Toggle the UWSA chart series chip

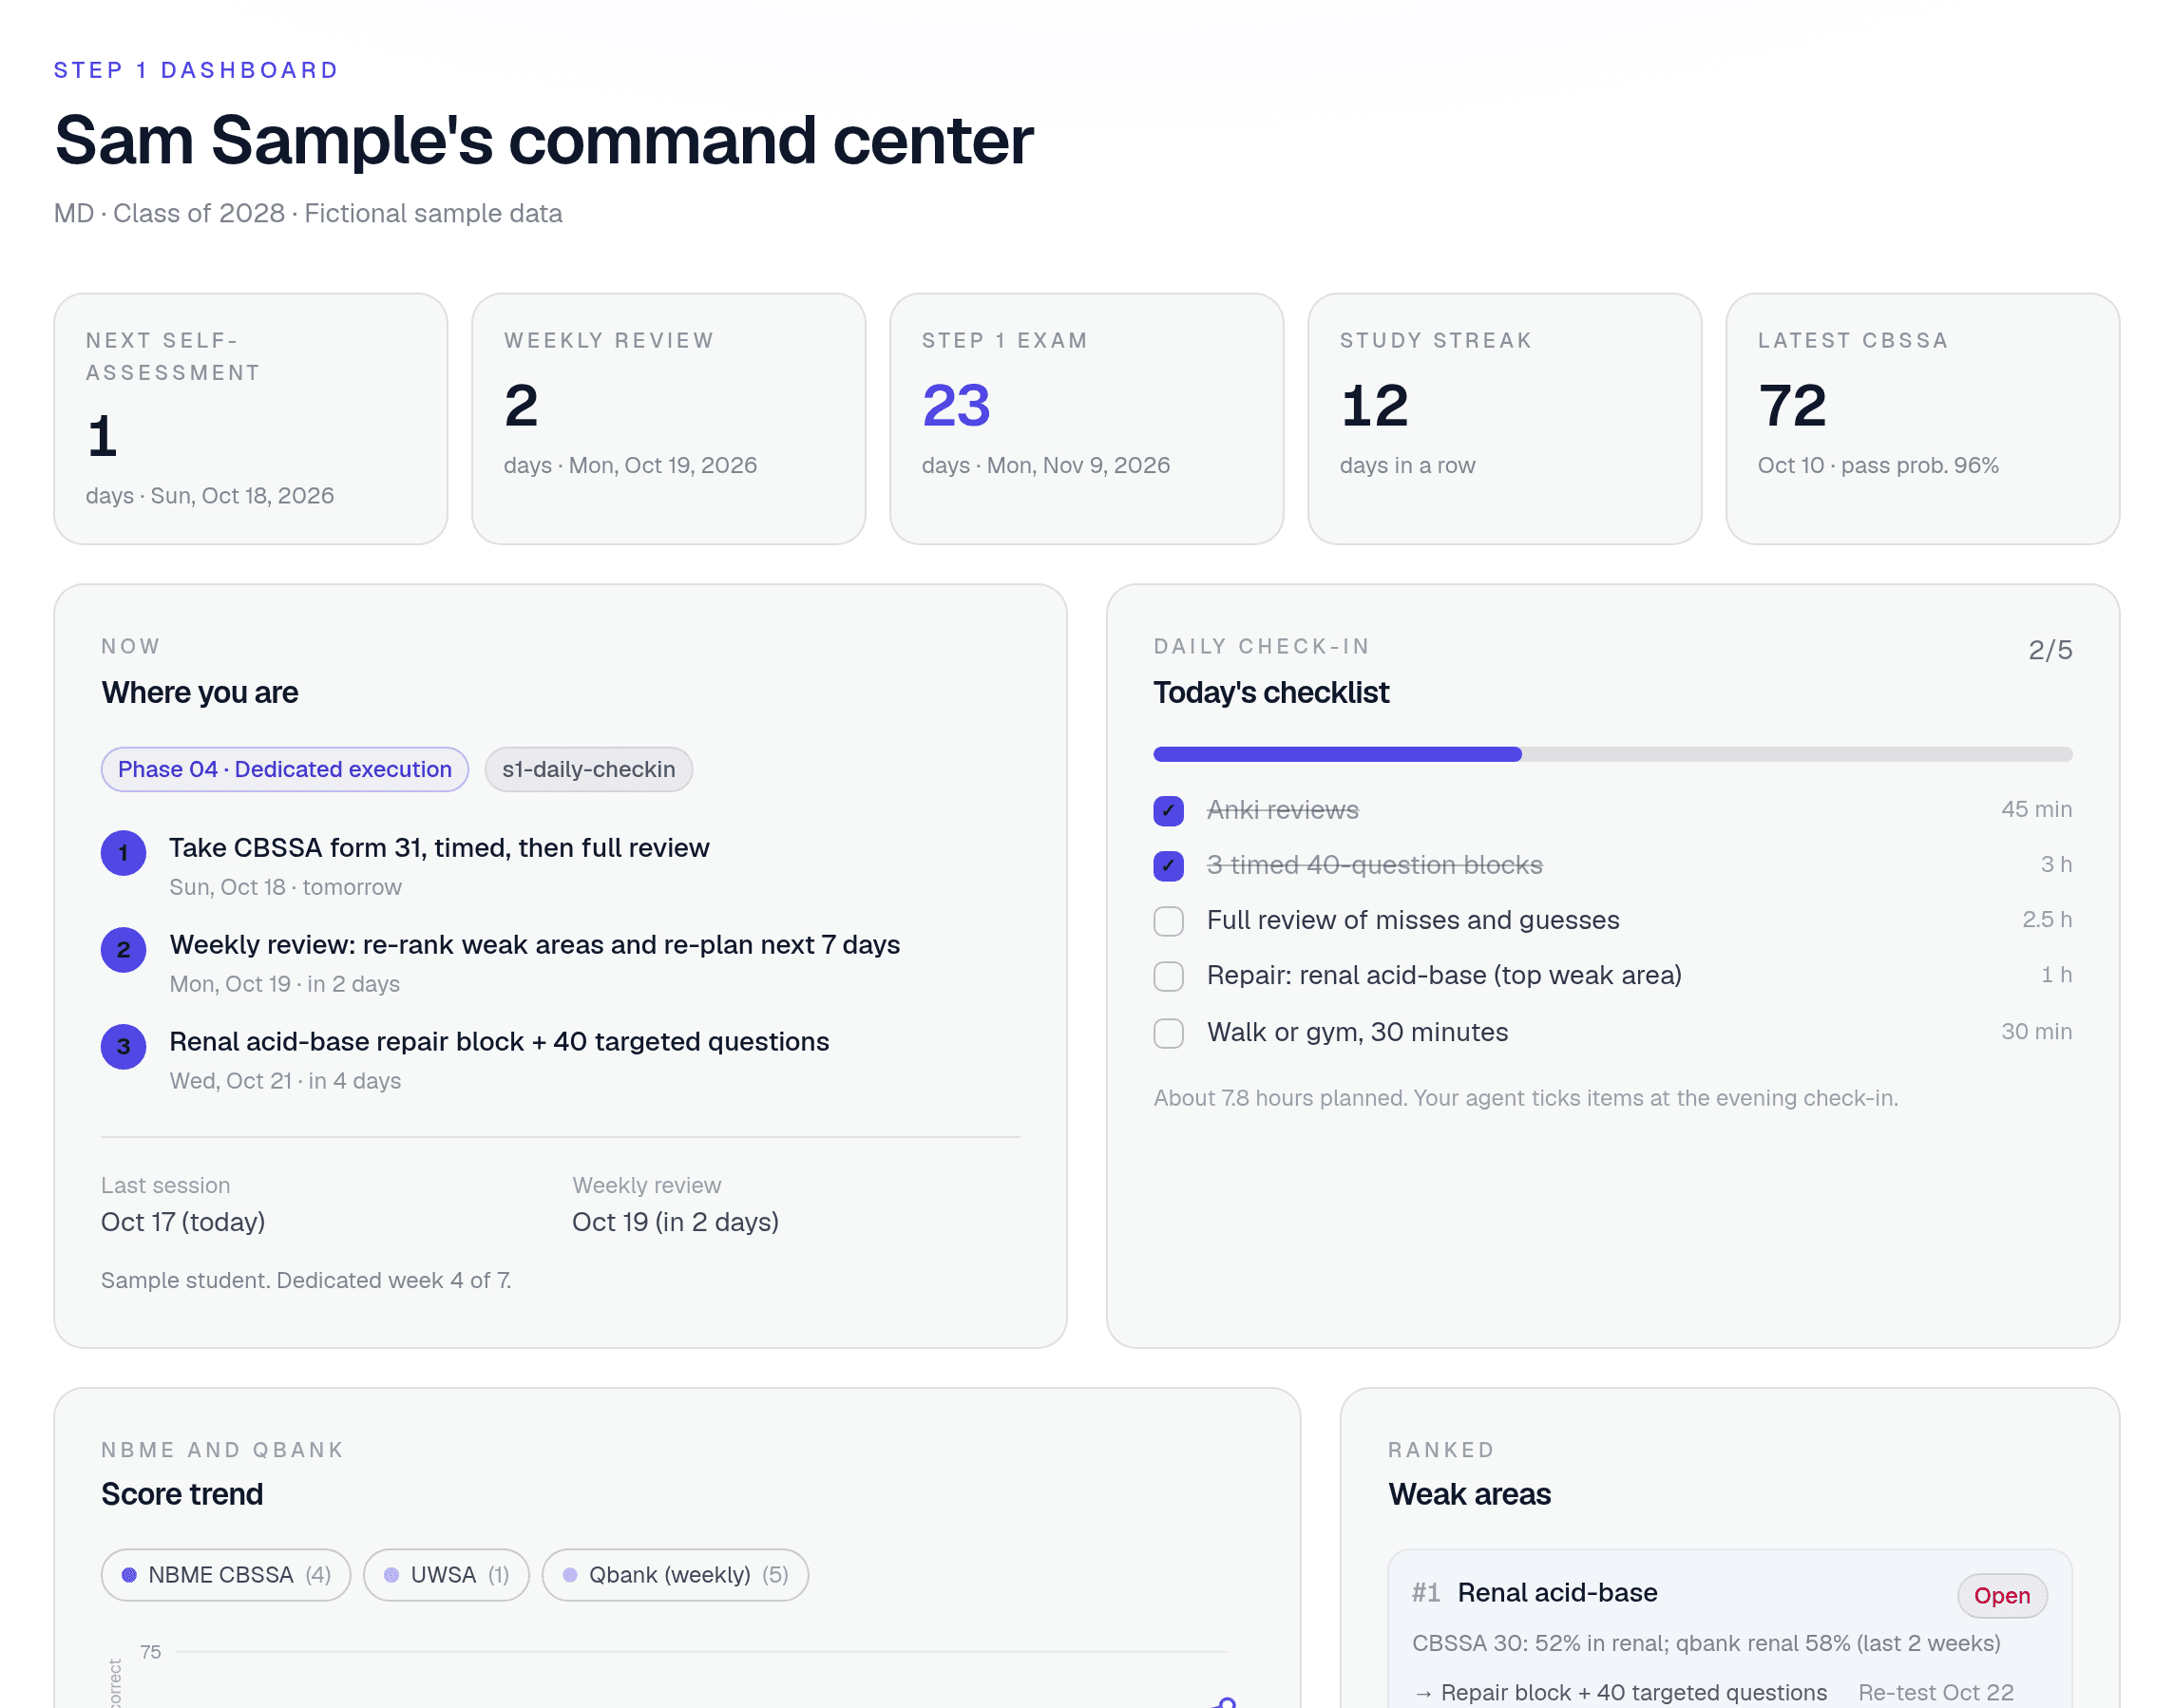point(446,1575)
